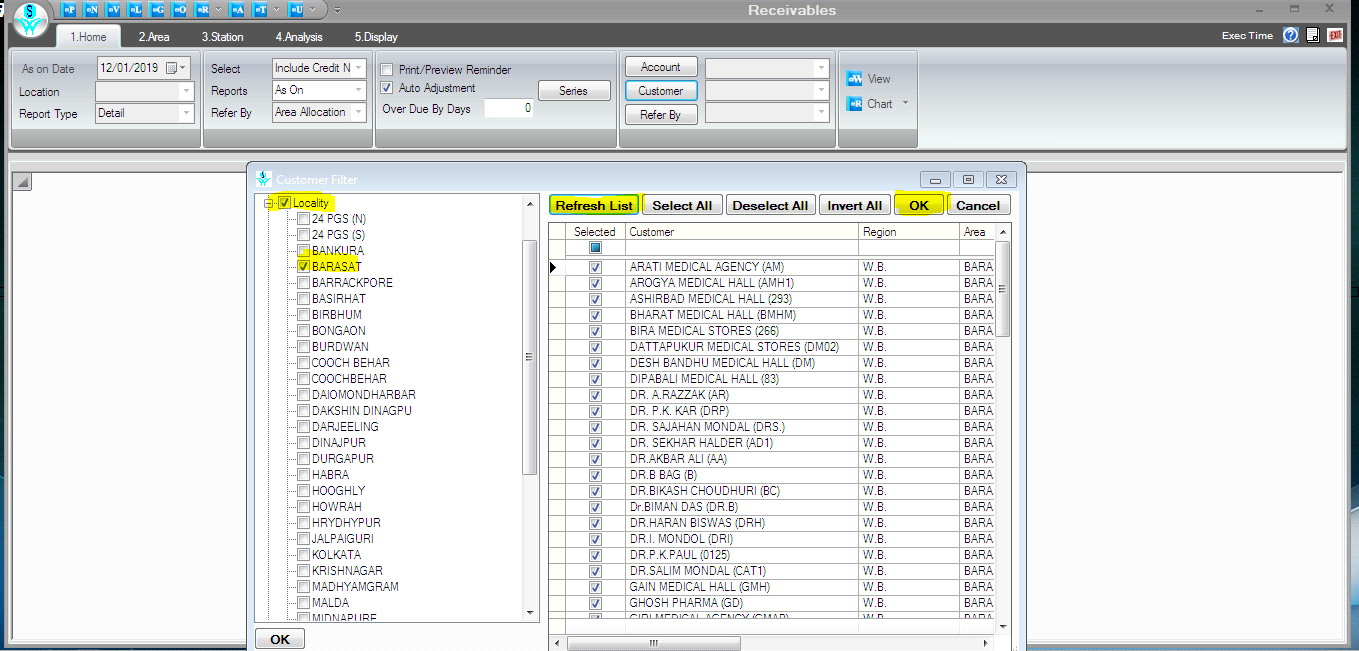Uncheck the Auto Adjustment checkbox
This screenshot has width=1359, height=651.
[387, 88]
